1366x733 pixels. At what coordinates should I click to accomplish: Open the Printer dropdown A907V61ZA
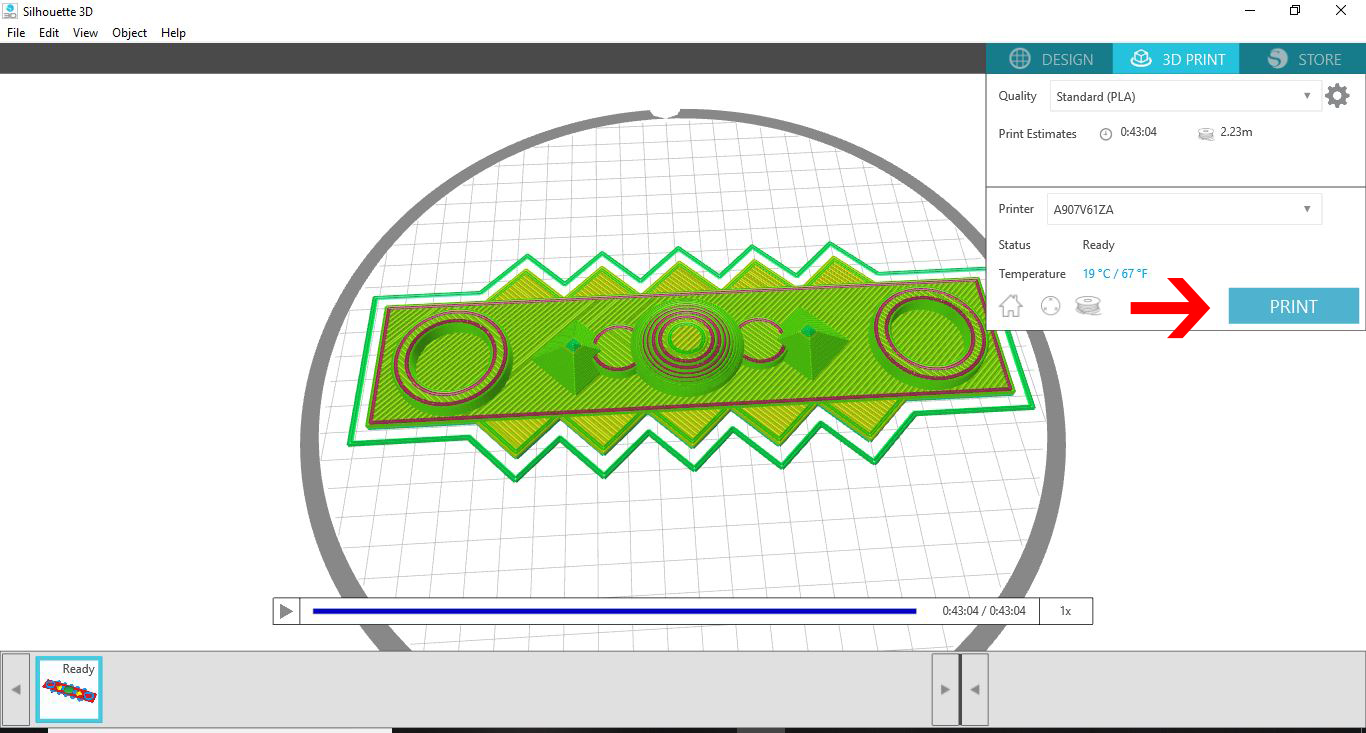pyautogui.click(x=1184, y=209)
